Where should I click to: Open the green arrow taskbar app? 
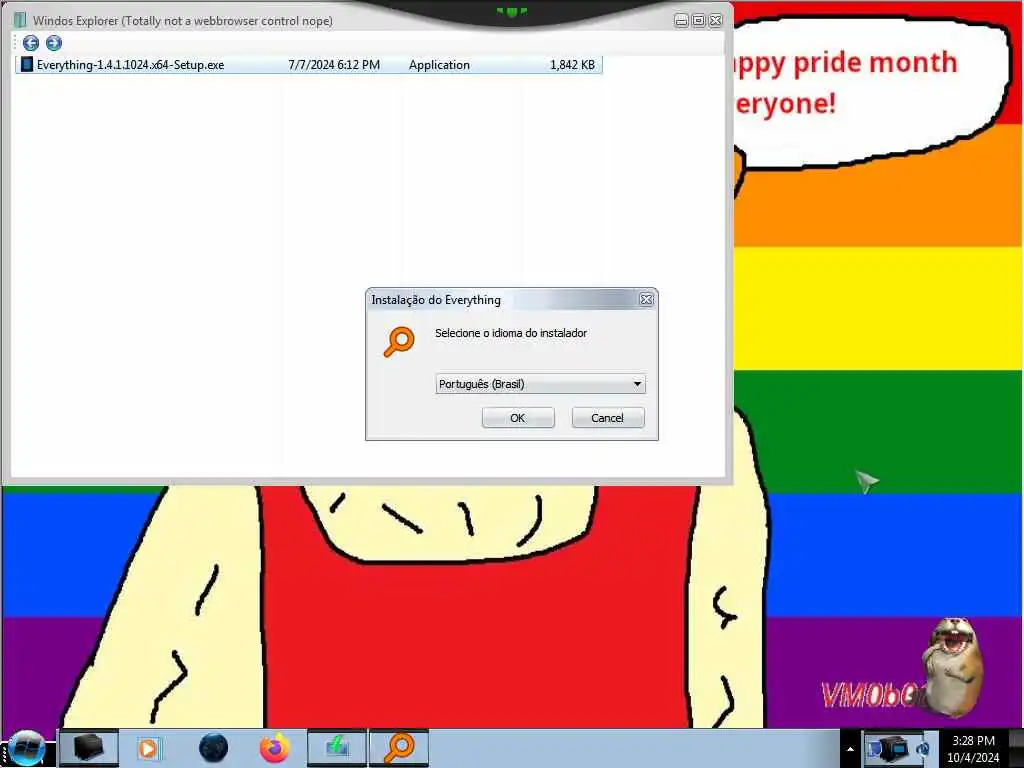pyautogui.click(x=337, y=748)
